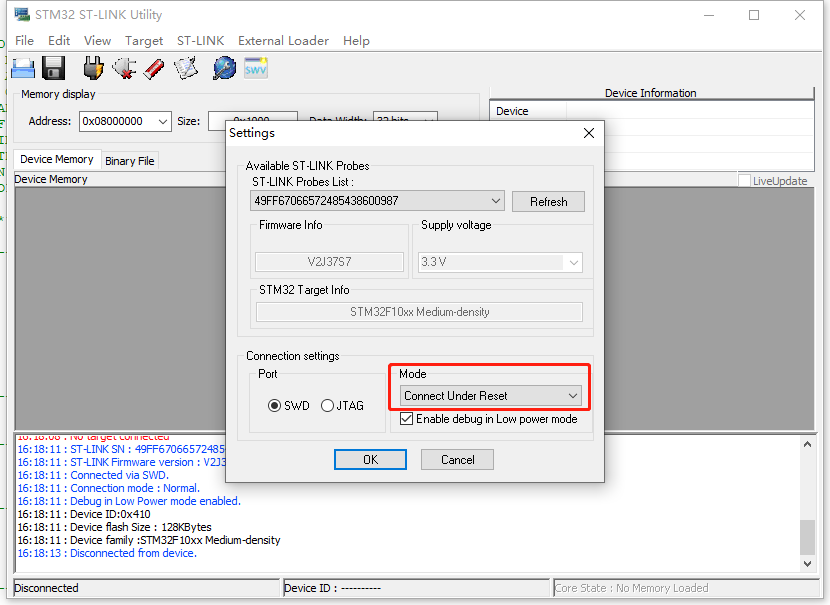Viewport: 830px width, 605px height.
Task: Click the log panel scrollbar up arrow
Action: [x=807, y=445]
